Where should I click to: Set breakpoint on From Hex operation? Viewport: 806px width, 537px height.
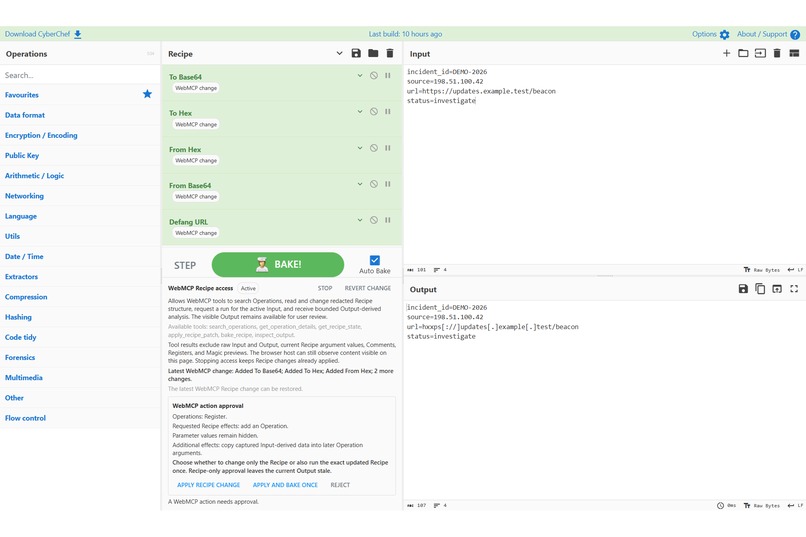[x=388, y=148]
